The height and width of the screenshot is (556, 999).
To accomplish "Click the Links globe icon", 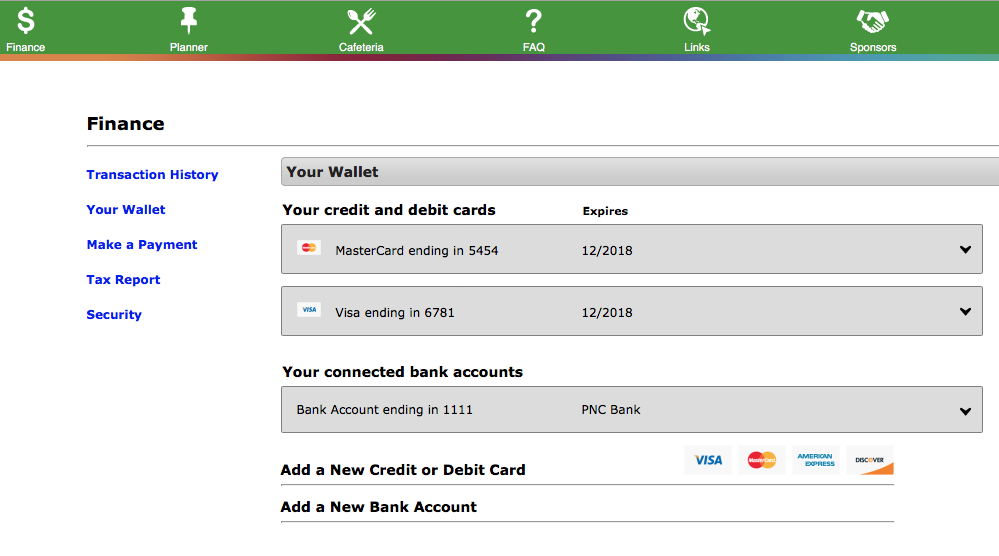I will [x=696, y=21].
